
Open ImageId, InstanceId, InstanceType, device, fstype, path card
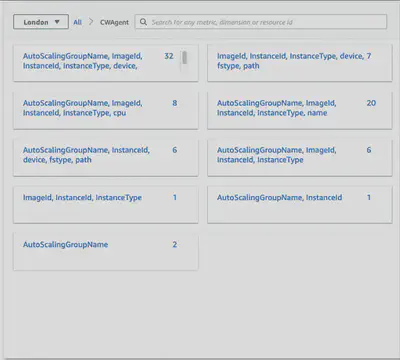coord(300,63)
